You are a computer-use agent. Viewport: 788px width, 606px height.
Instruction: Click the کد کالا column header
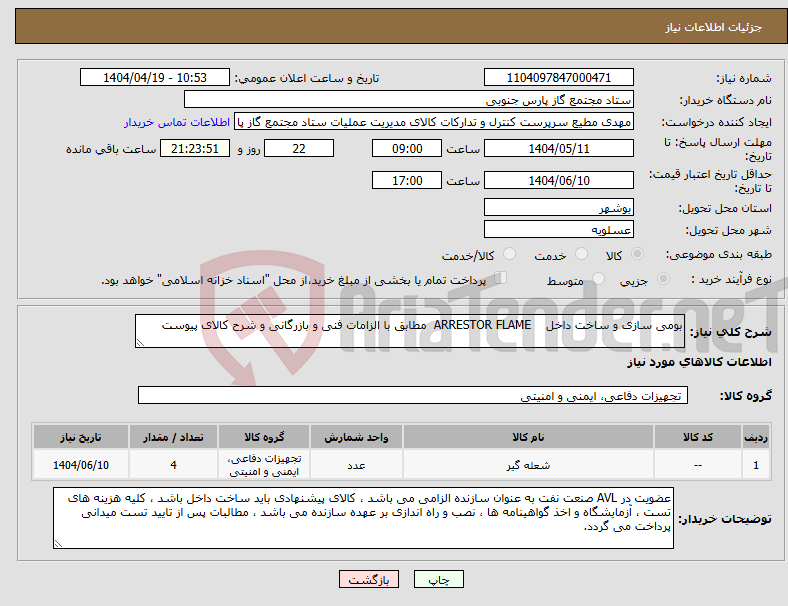point(698,437)
